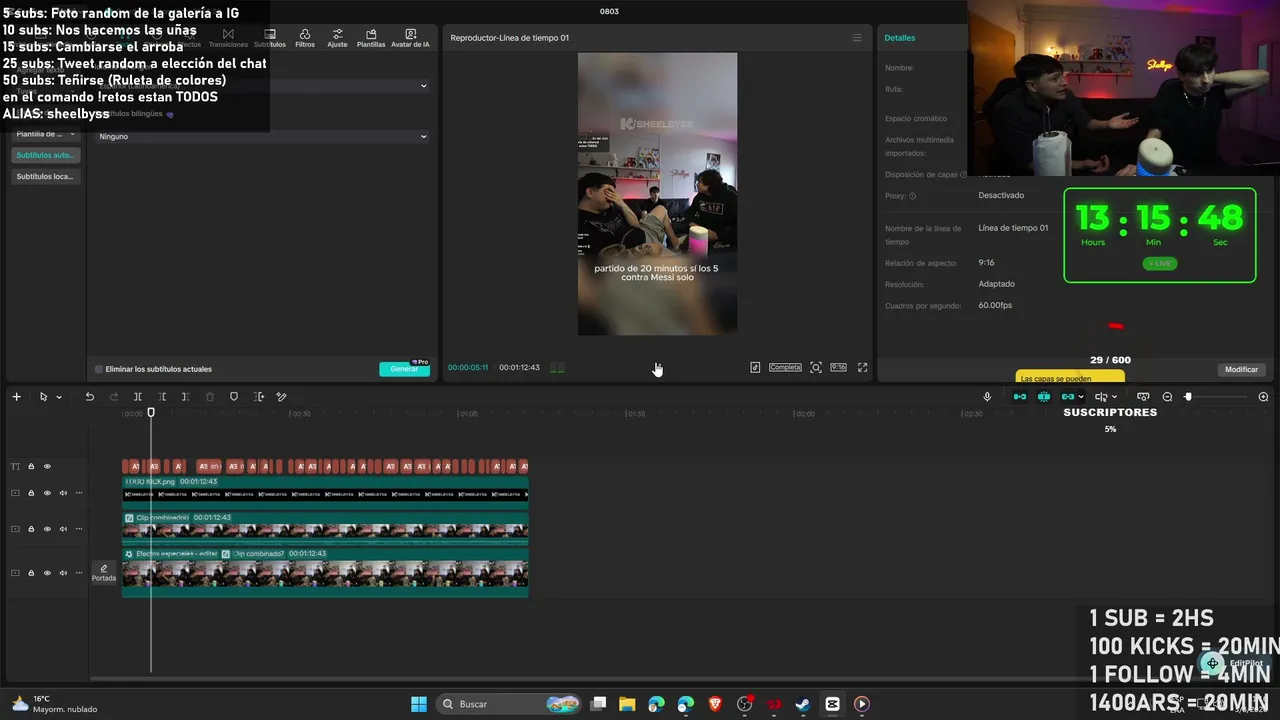Click the magic edit wand icon
1280x720 pixels.
coord(282,397)
